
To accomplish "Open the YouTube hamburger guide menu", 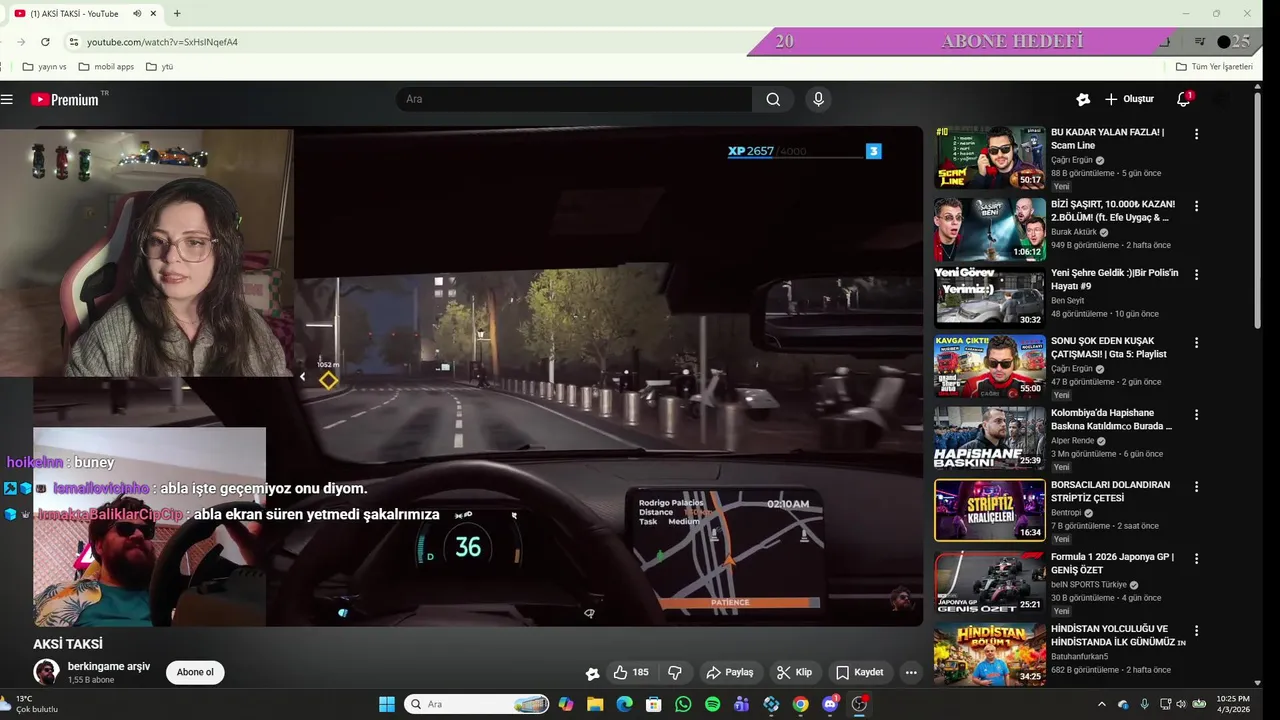I will (x=7, y=99).
